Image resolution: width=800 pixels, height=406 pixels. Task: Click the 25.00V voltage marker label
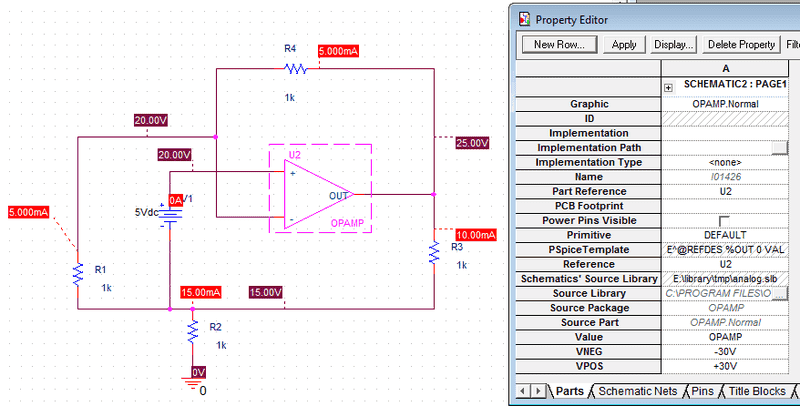pos(472,143)
